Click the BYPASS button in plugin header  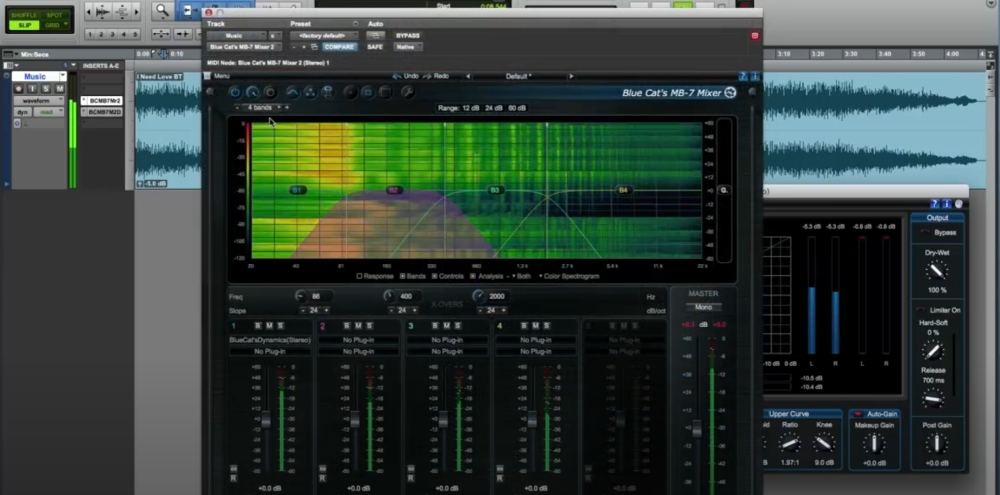click(x=408, y=36)
